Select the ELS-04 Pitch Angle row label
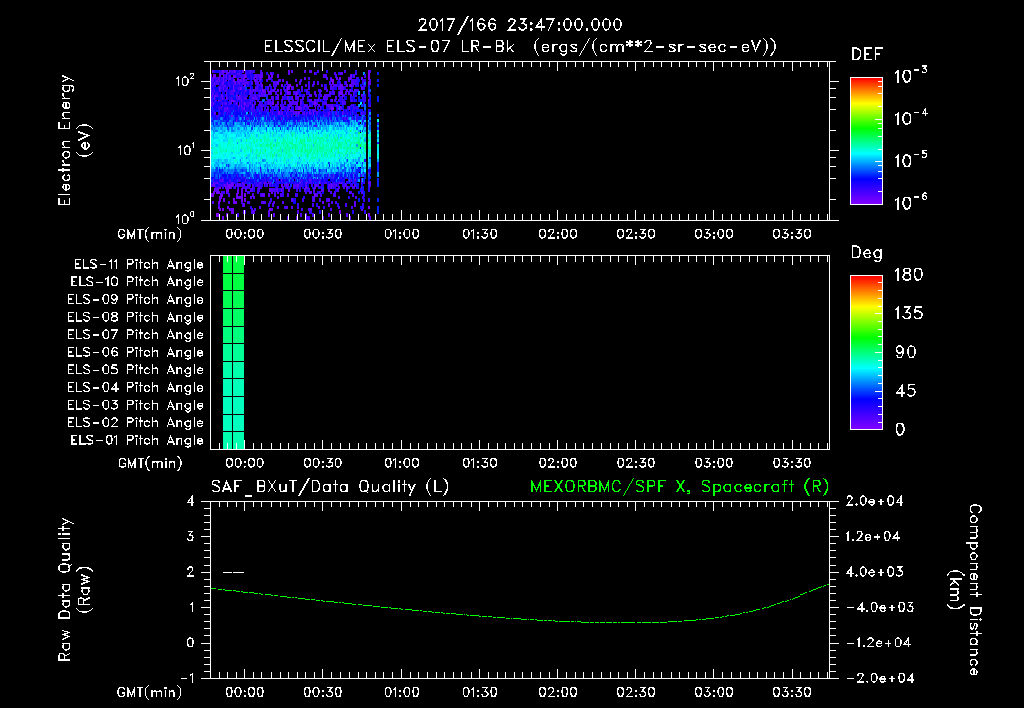Screen dimensions: 1024x708 coord(135,388)
